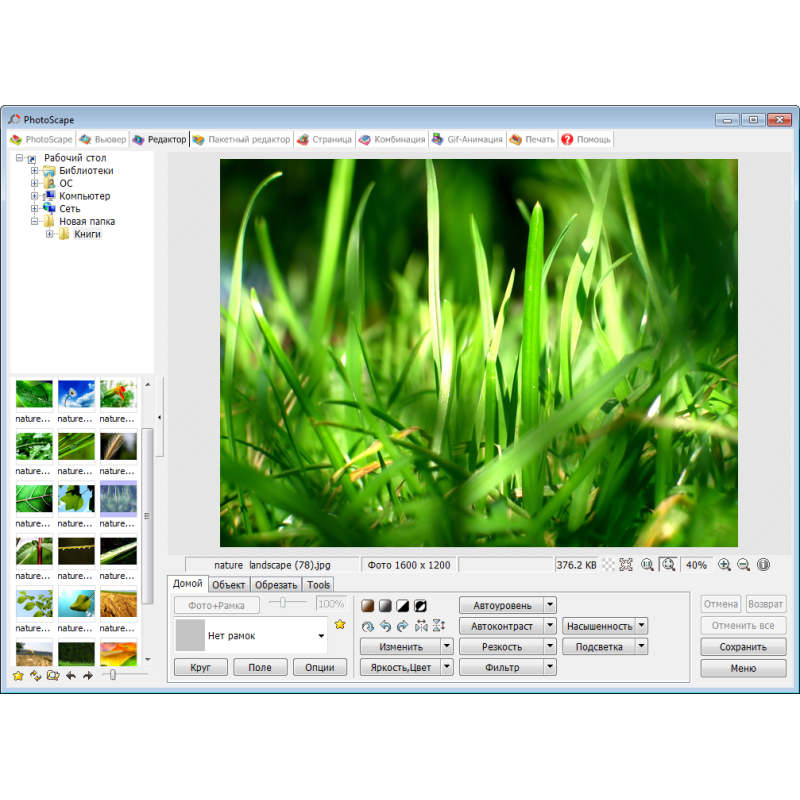
Task: Click the zoom in magnifier icon
Action: [724, 565]
